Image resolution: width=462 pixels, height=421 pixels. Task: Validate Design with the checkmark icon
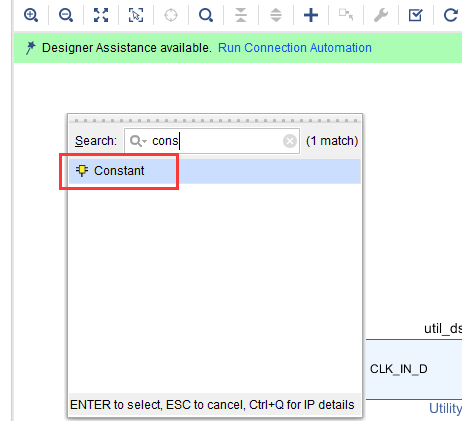tap(416, 15)
